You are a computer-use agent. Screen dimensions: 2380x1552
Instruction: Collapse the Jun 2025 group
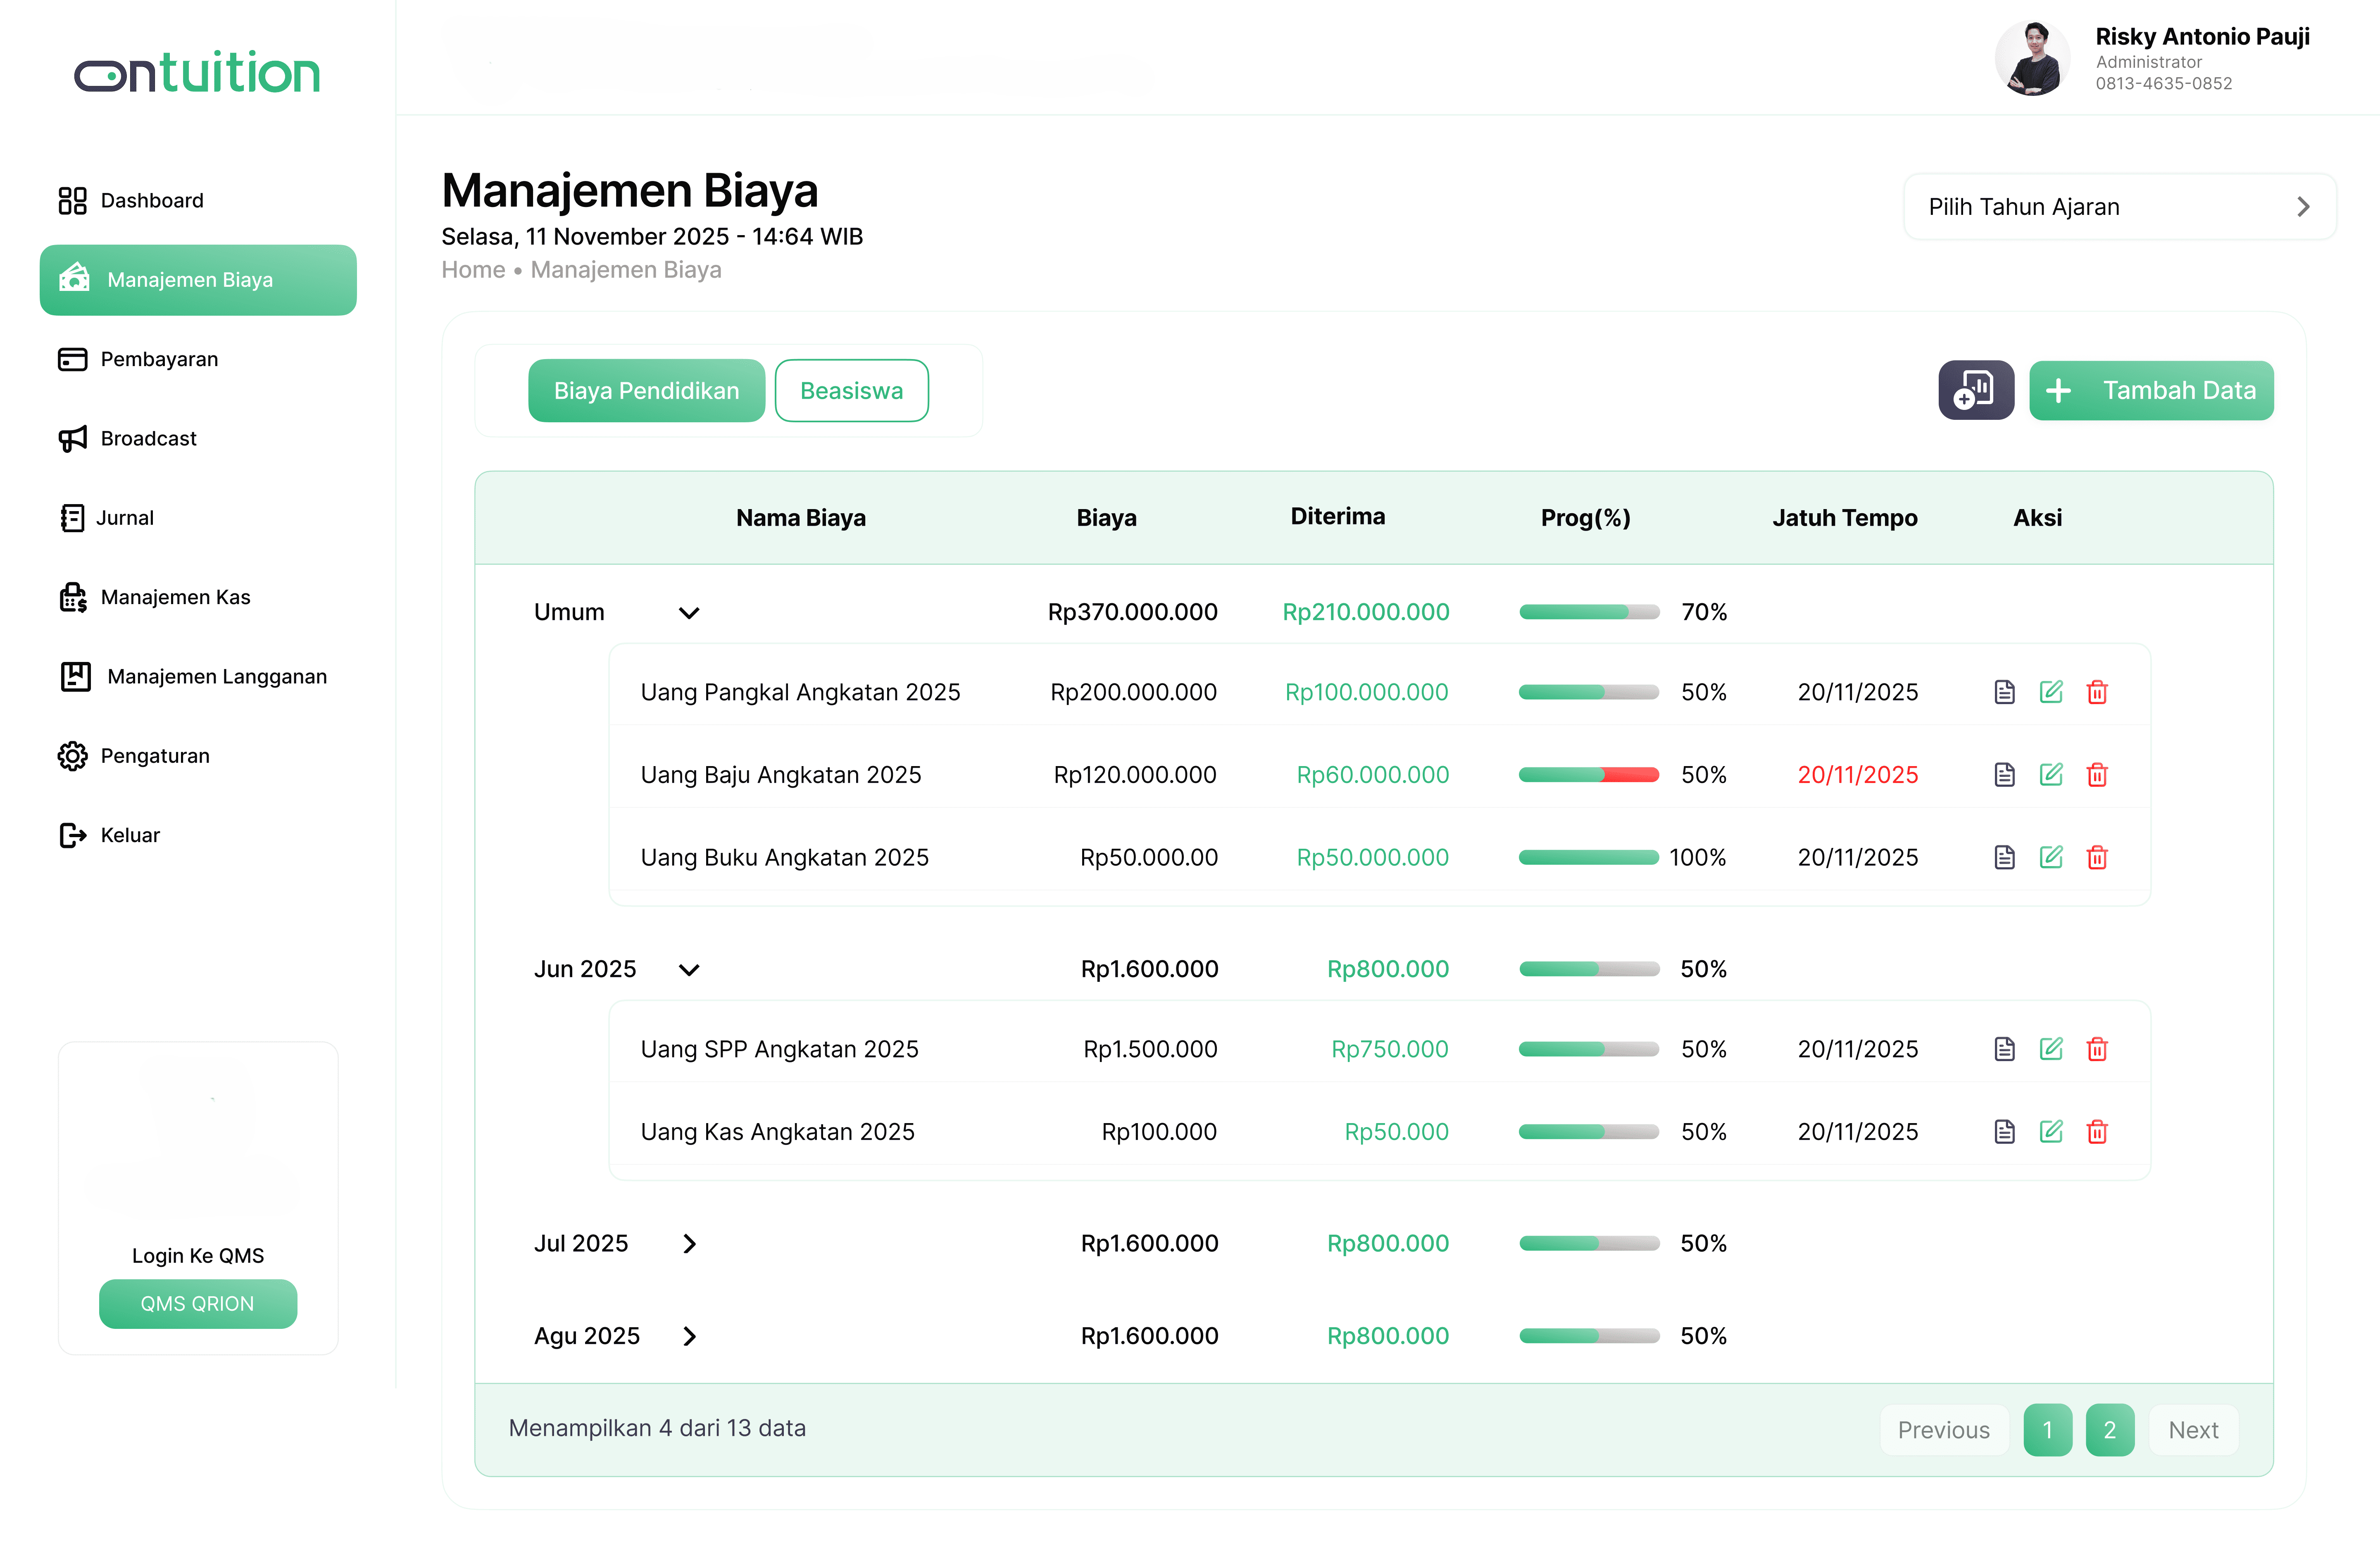coord(689,970)
